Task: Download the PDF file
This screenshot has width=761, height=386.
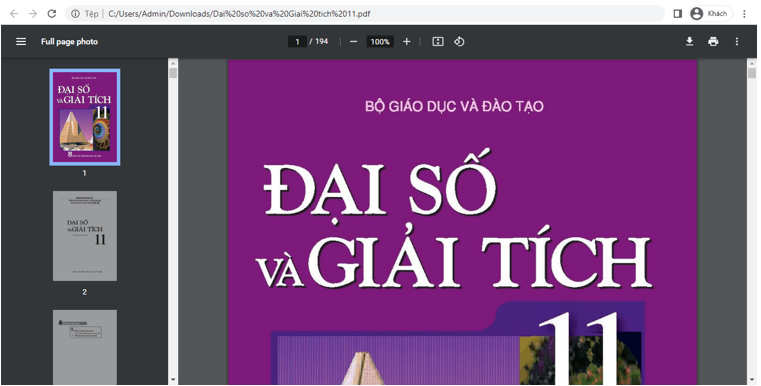Action: [x=689, y=42]
